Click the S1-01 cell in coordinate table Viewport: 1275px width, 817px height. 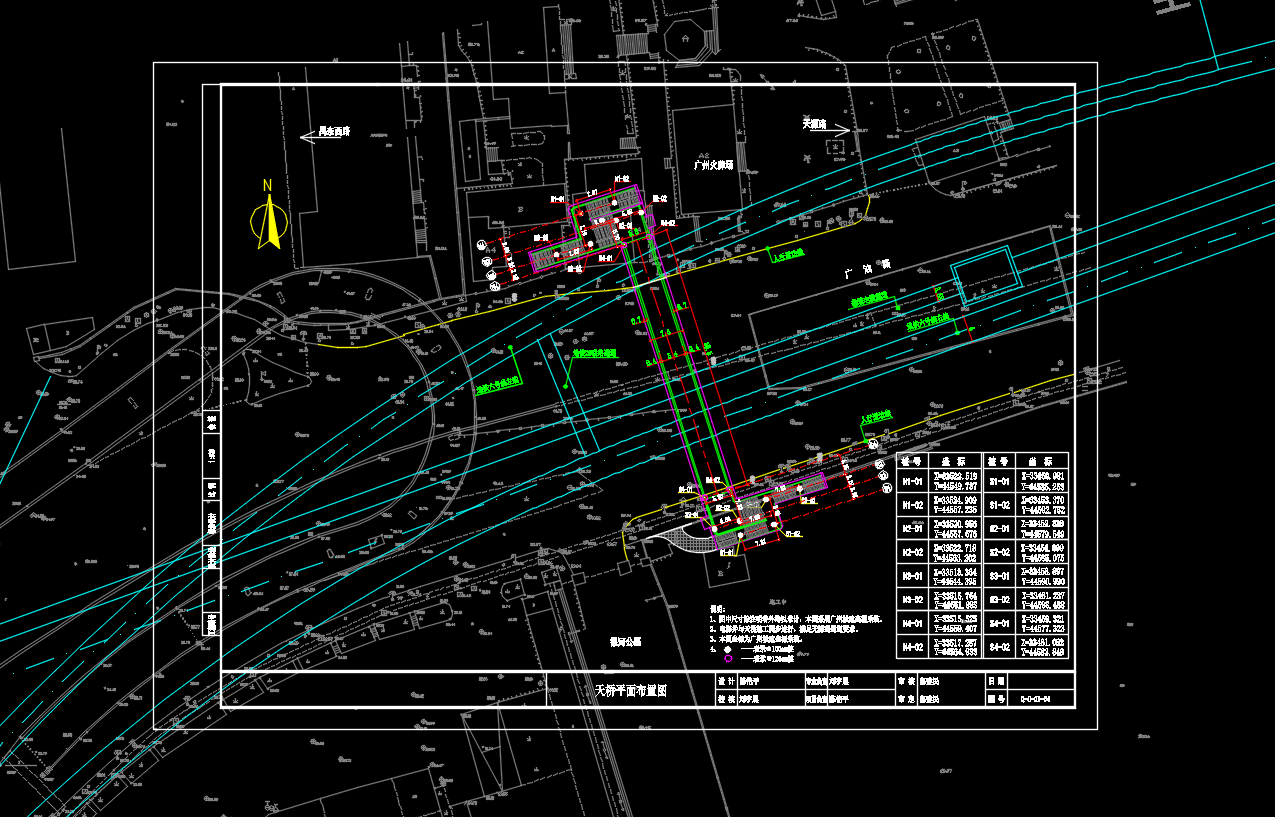pyautogui.click(x=997, y=481)
